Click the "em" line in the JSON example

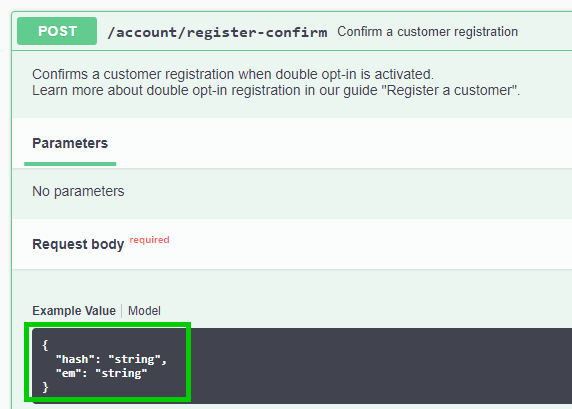pos(101,373)
